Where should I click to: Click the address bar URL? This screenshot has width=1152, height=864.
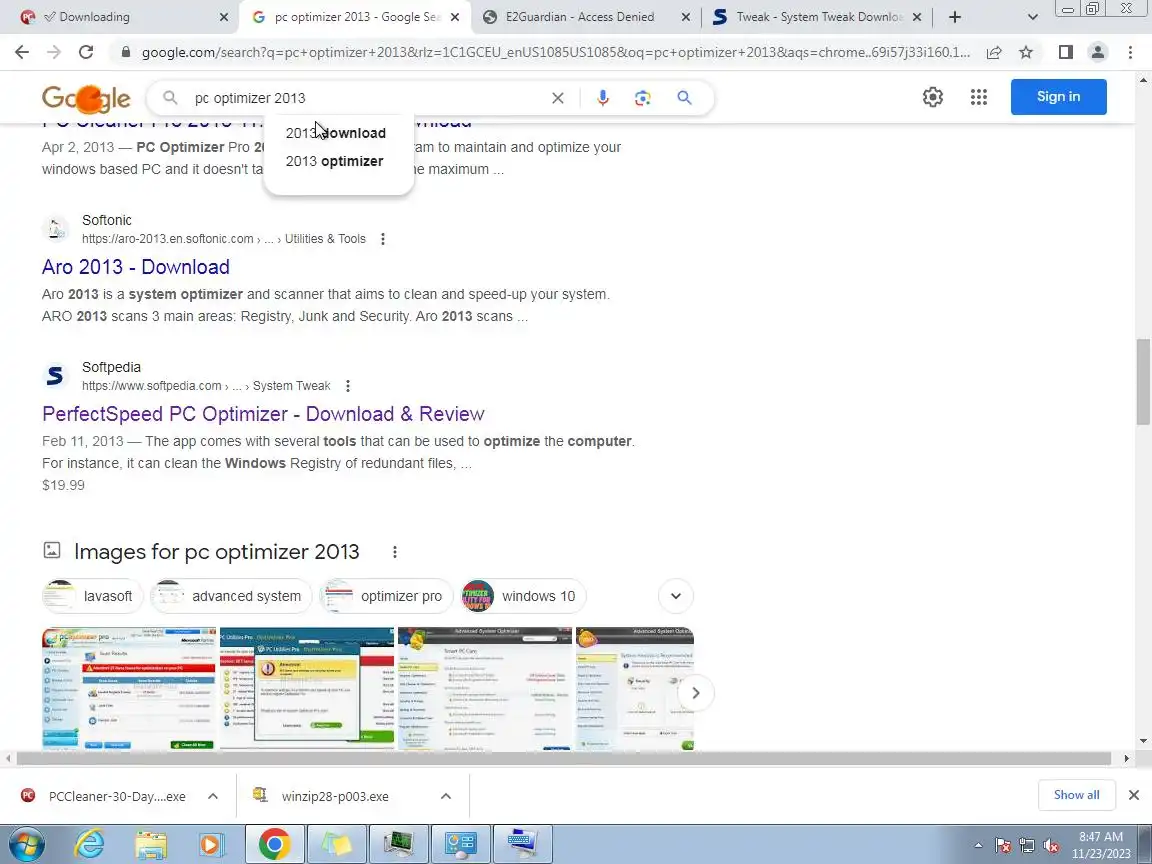pos(555,52)
